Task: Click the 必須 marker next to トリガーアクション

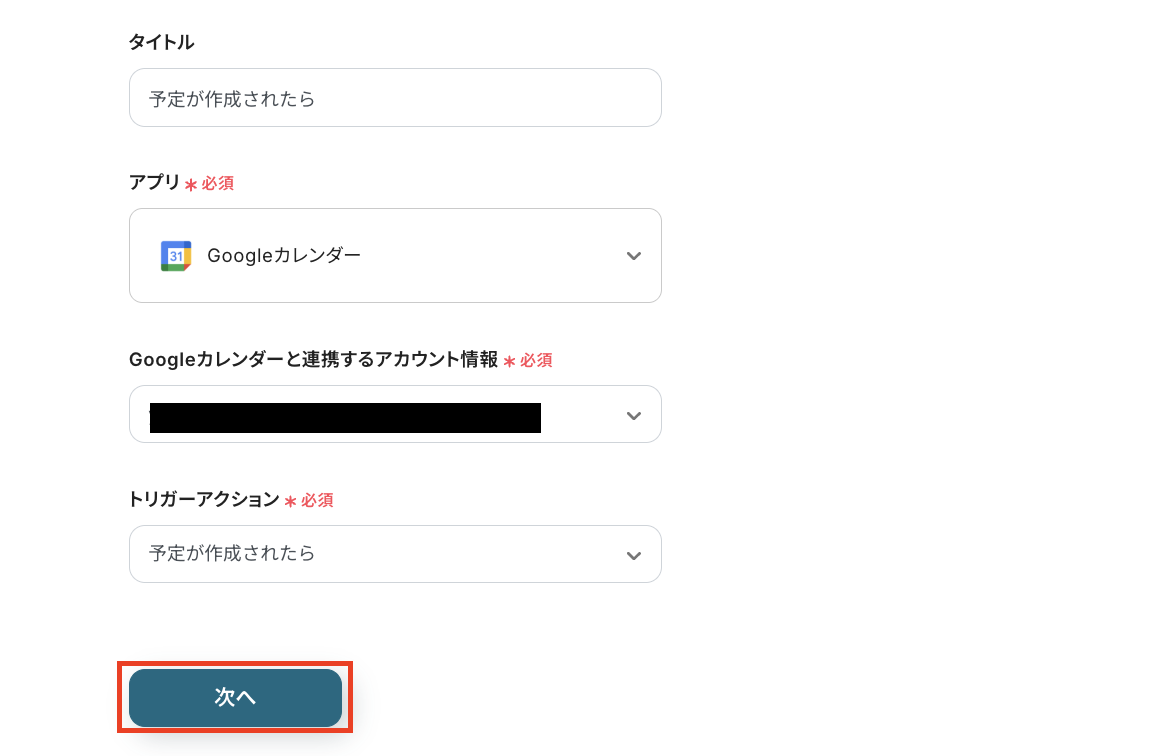Action: (x=318, y=500)
